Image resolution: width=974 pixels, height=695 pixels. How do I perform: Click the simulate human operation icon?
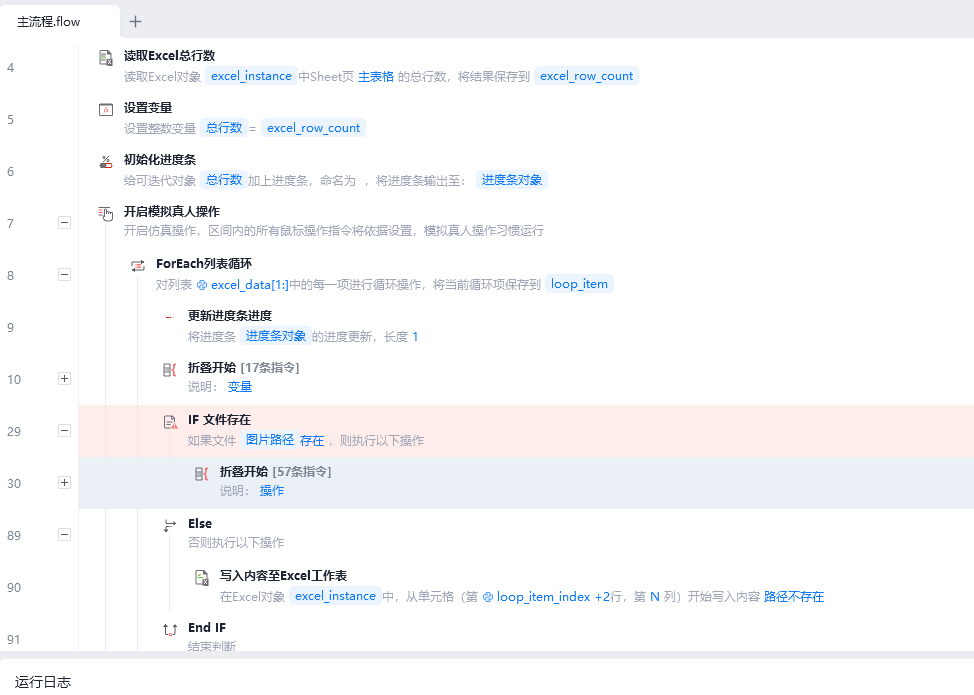pyautogui.click(x=106, y=213)
